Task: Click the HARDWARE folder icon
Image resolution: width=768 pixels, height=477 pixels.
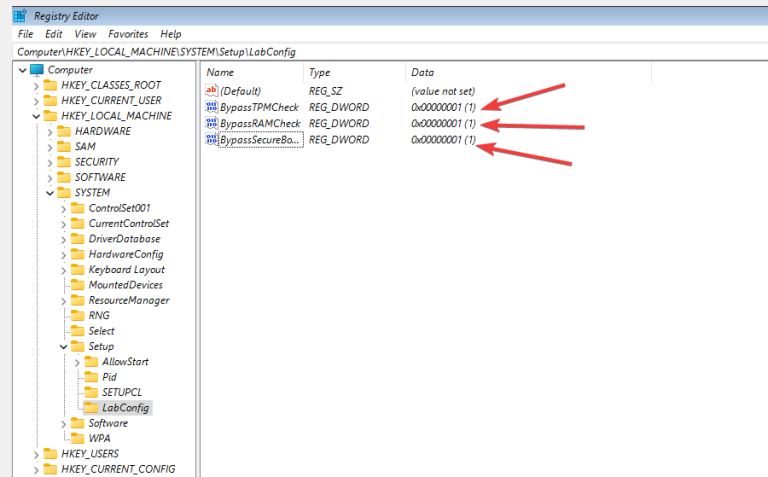Action: 64,131
